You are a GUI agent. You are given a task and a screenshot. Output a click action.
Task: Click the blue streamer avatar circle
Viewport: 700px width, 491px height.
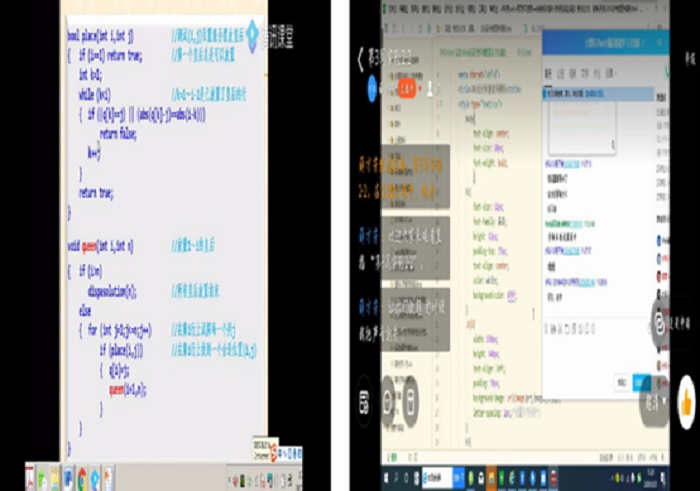pyautogui.click(x=371, y=89)
